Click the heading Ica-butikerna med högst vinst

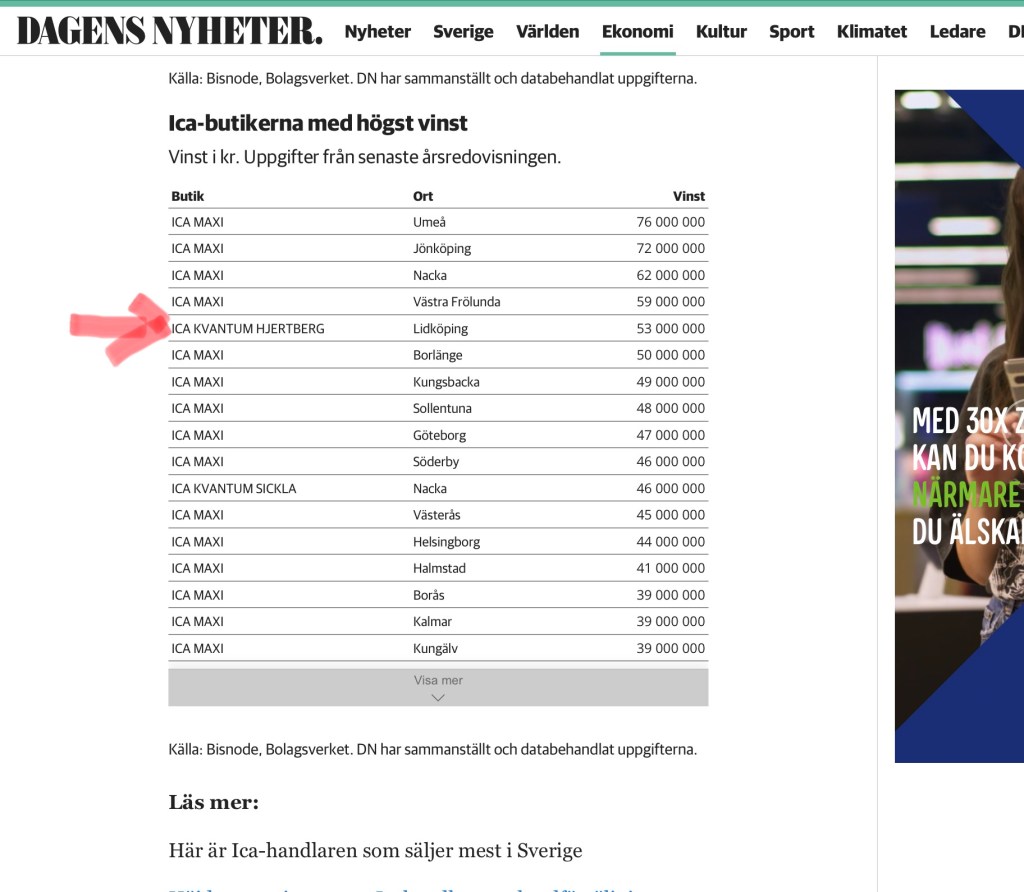318,123
